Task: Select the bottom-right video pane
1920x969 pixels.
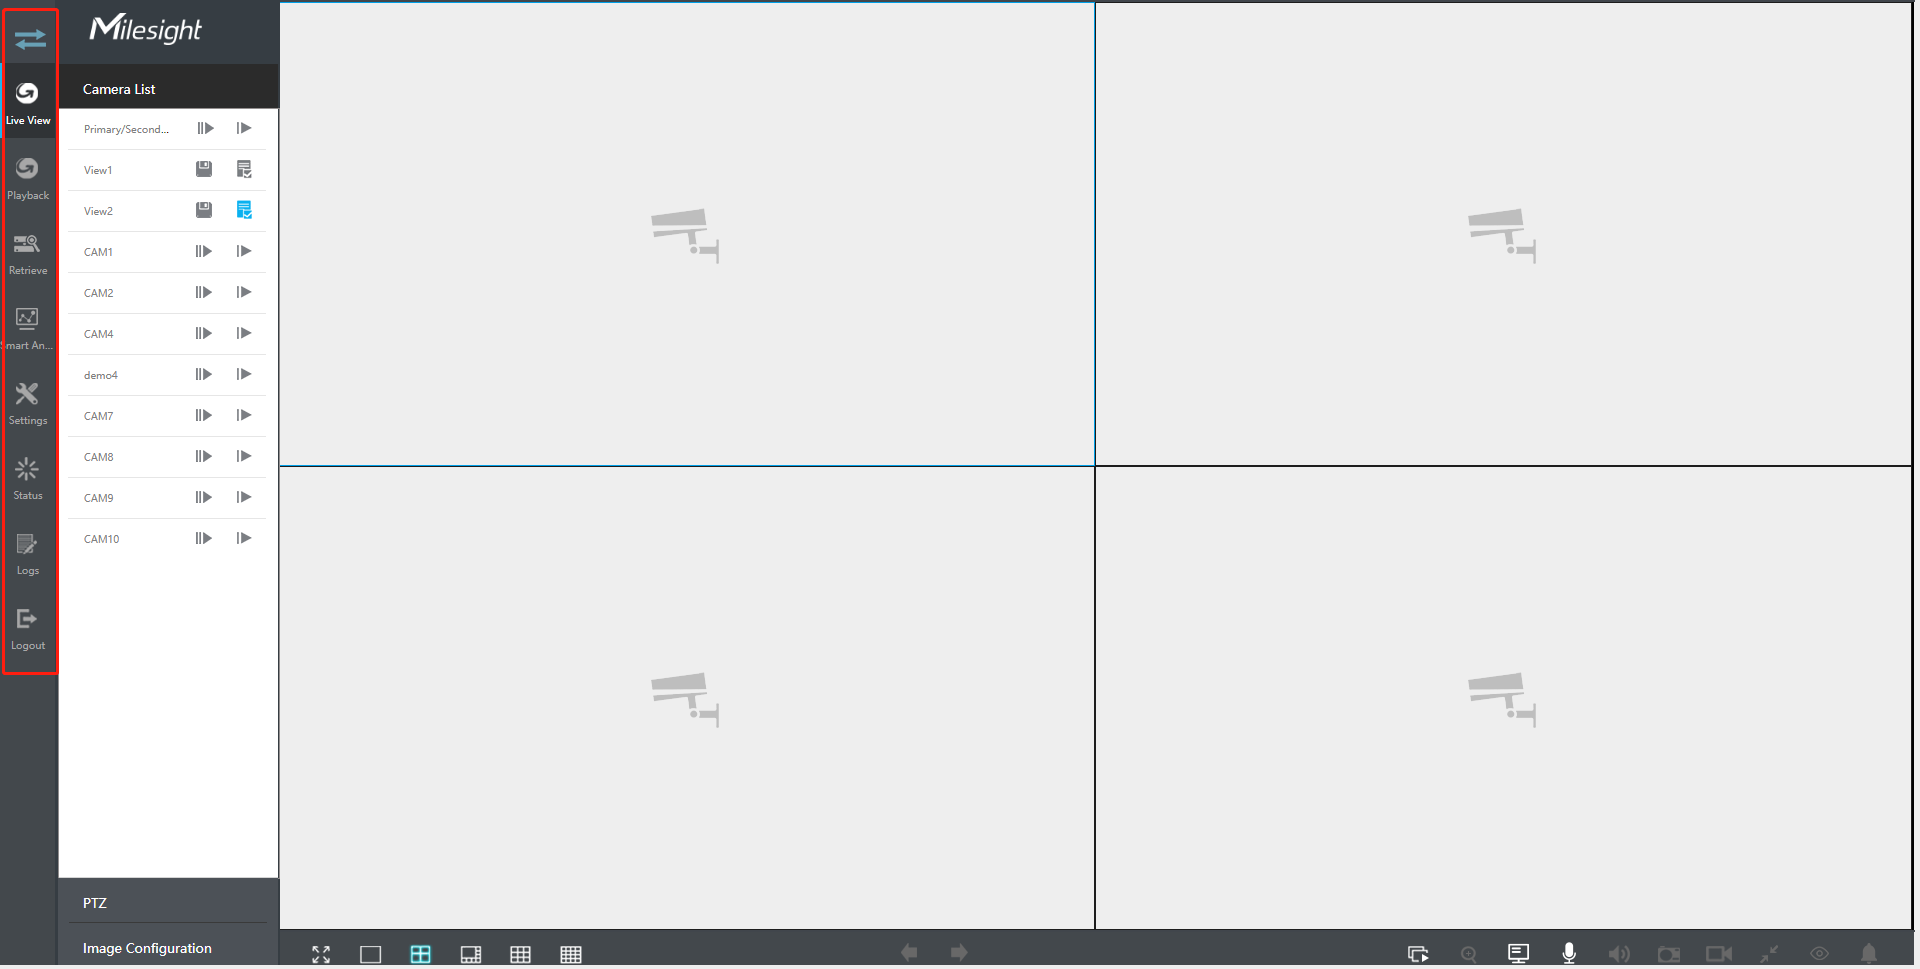Action: [1503, 698]
